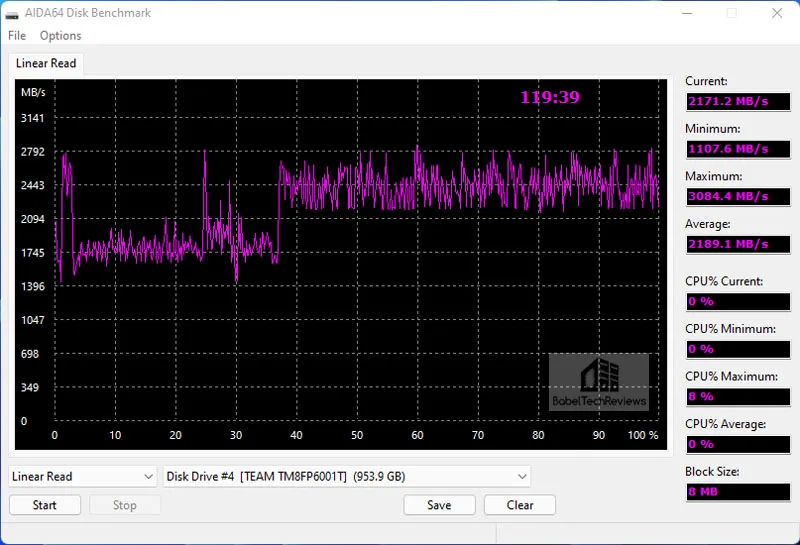The width and height of the screenshot is (800, 545).
Task: Click the CPU% Minimum 0 % value
Action: (x=738, y=349)
